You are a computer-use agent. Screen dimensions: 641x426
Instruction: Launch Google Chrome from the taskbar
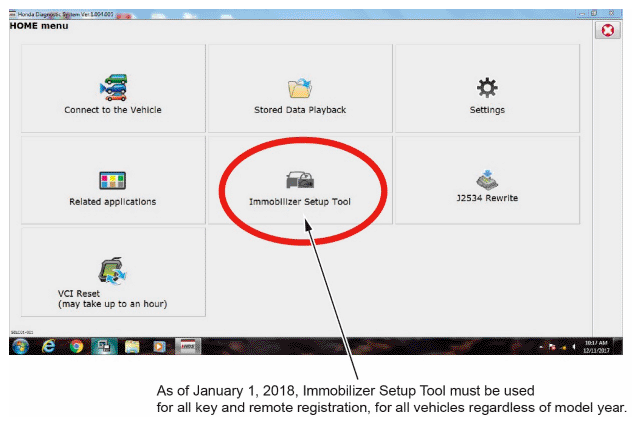(76, 346)
